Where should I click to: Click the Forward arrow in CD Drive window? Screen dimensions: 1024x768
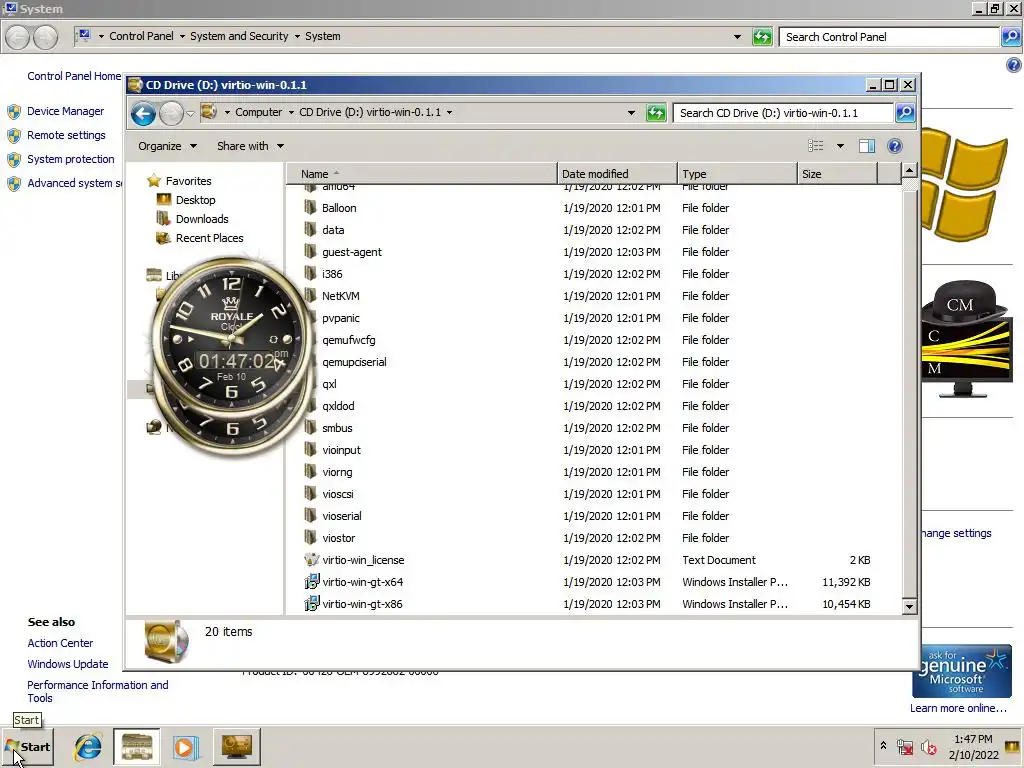[x=171, y=114]
